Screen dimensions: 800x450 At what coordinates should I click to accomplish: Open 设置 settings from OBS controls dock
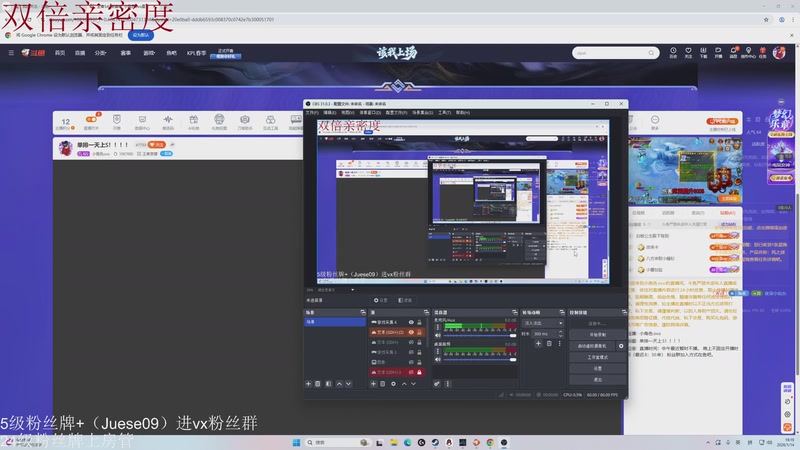pyautogui.click(x=597, y=368)
